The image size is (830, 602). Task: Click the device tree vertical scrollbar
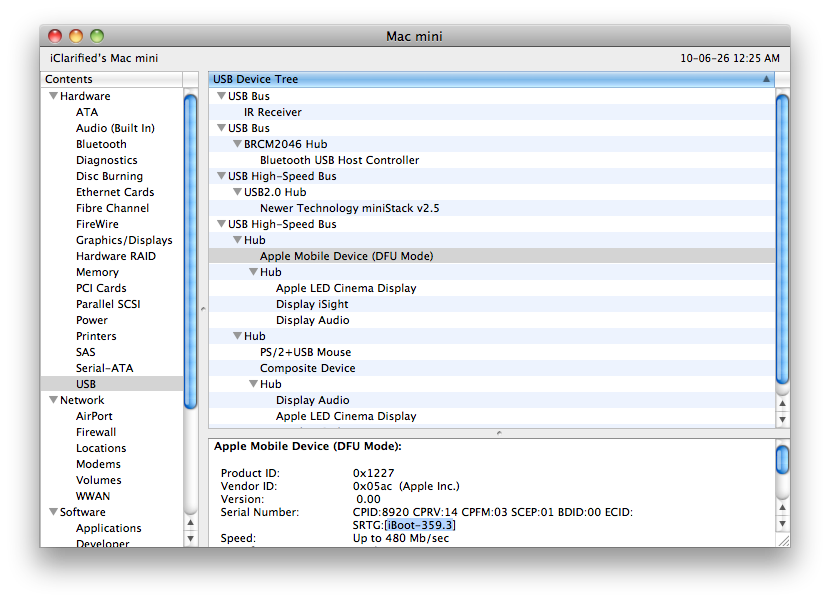782,240
